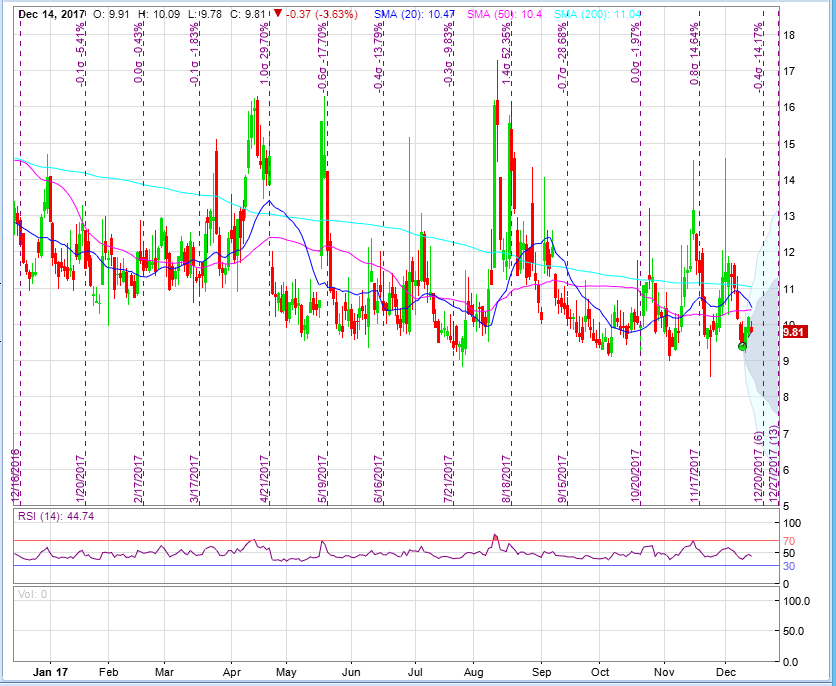Click the close value "C: 9.81"
Viewport: 836px width, 686px height.
pyautogui.click(x=247, y=14)
